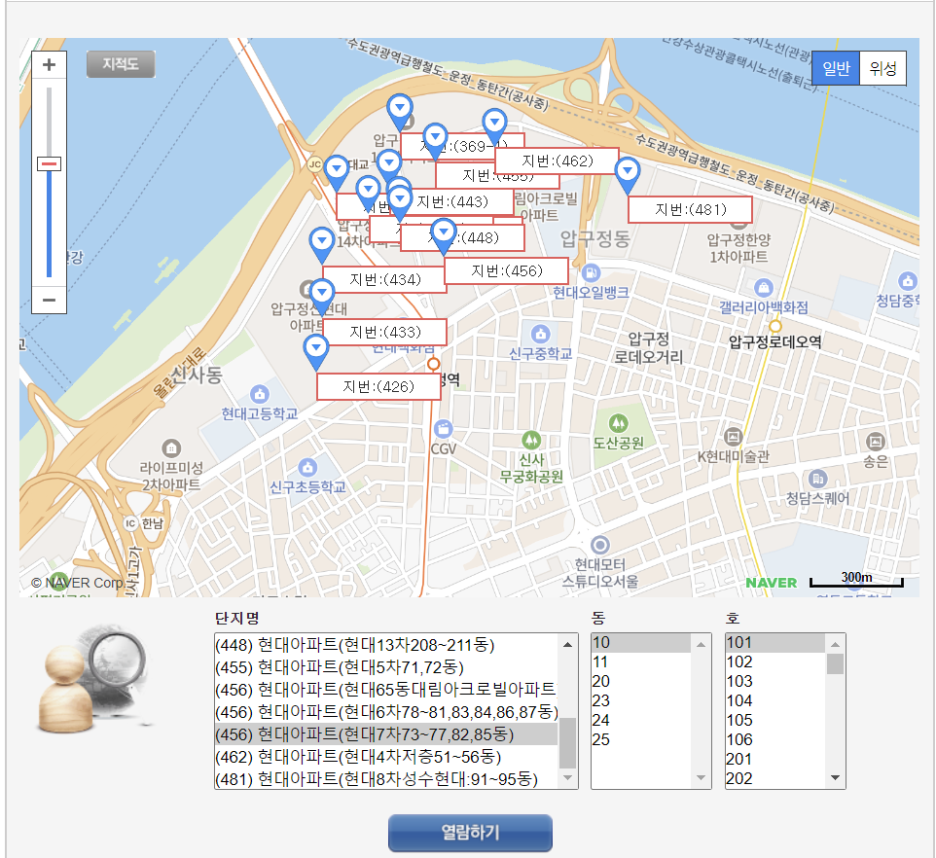This screenshot has height=858, width=936.
Task: Click the topmost map marker pin
Action: point(400,112)
